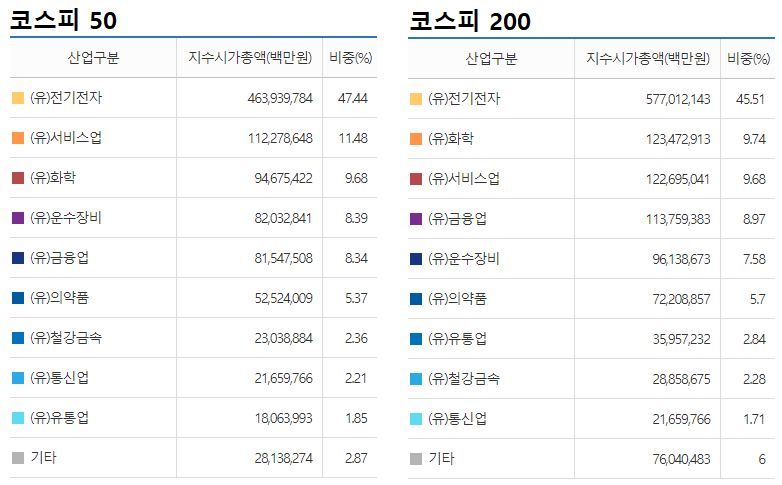782x485 pixels.
Task: Click the percentage 47.44
Action: (x=353, y=98)
